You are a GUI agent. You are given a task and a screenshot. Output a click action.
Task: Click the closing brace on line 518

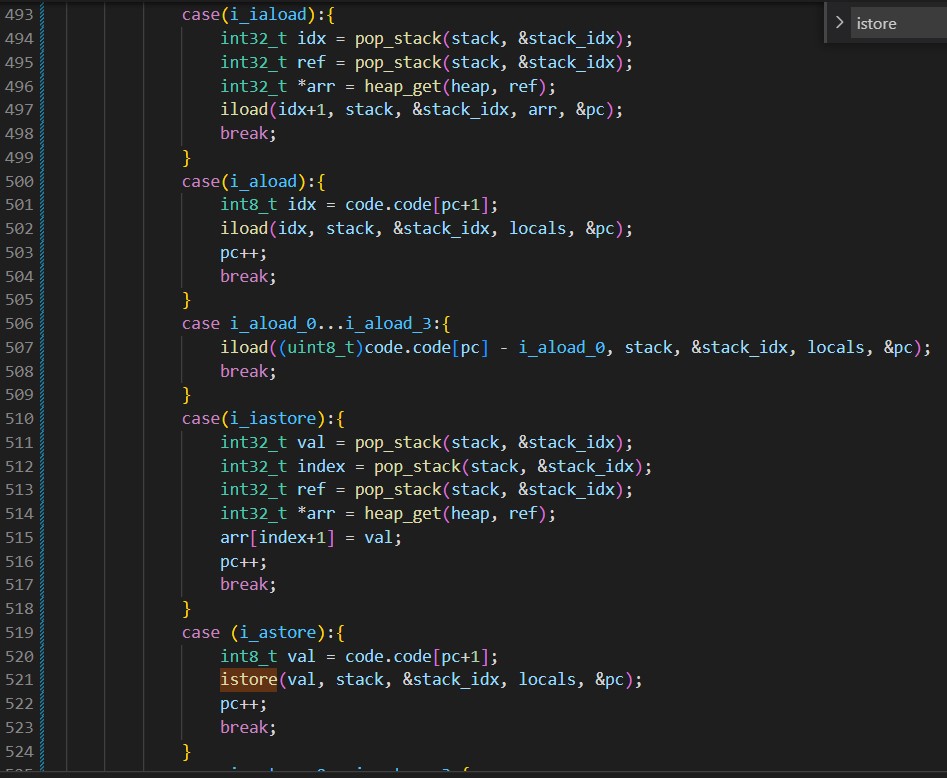pyautogui.click(x=186, y=608)
